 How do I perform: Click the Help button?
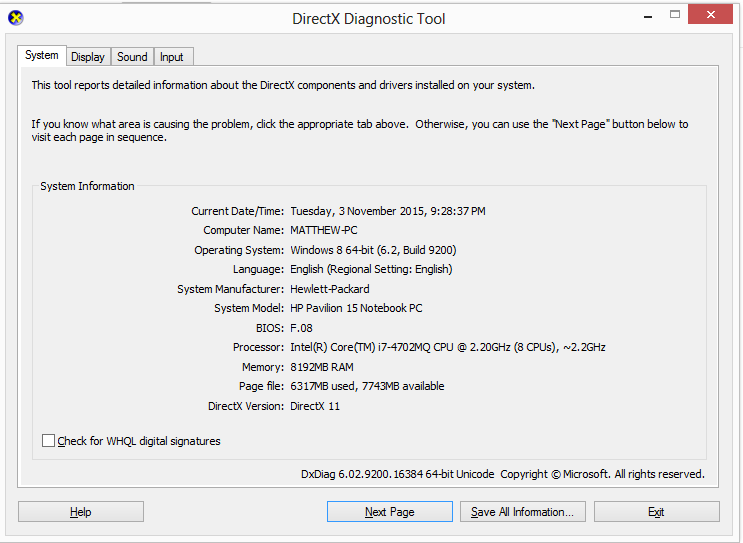click(x=81, y=512)
